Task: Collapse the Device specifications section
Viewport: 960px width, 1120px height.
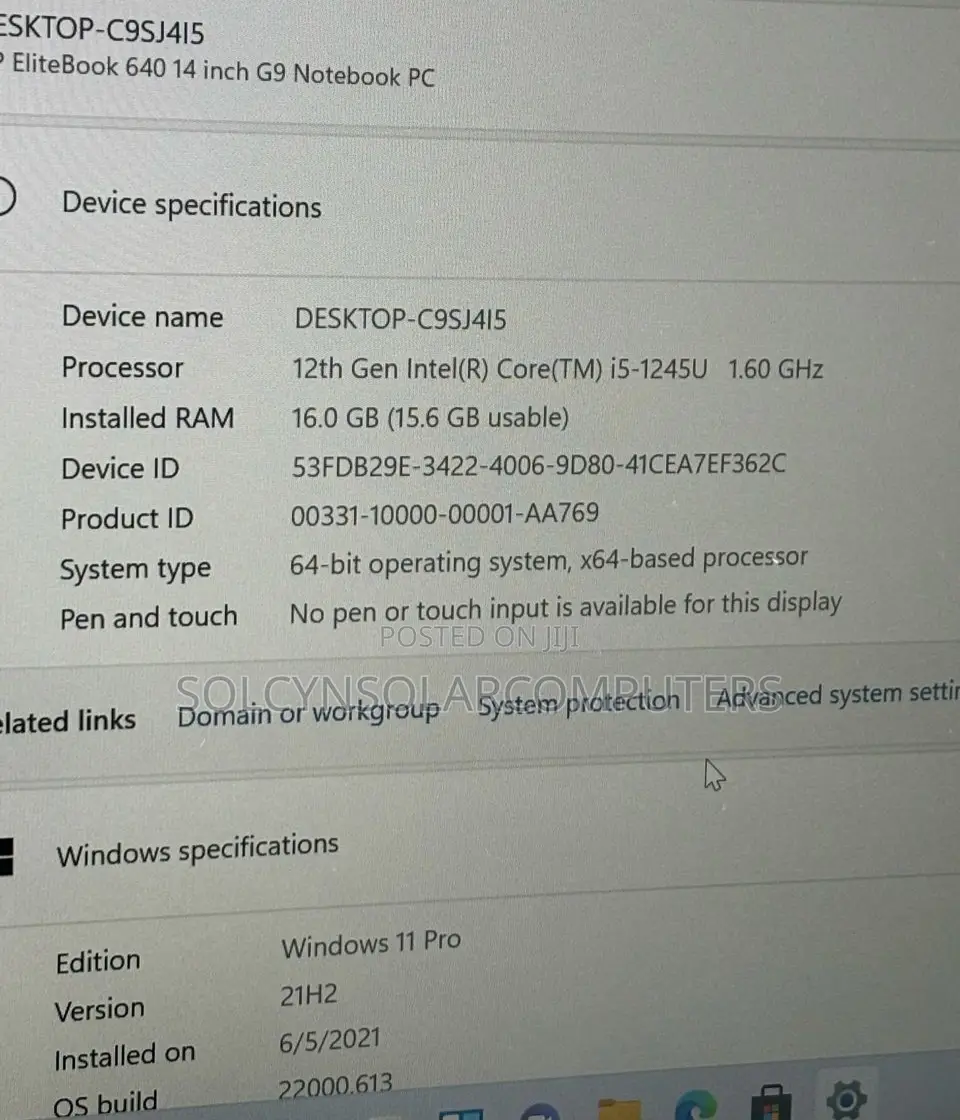Action: [189, 205]
